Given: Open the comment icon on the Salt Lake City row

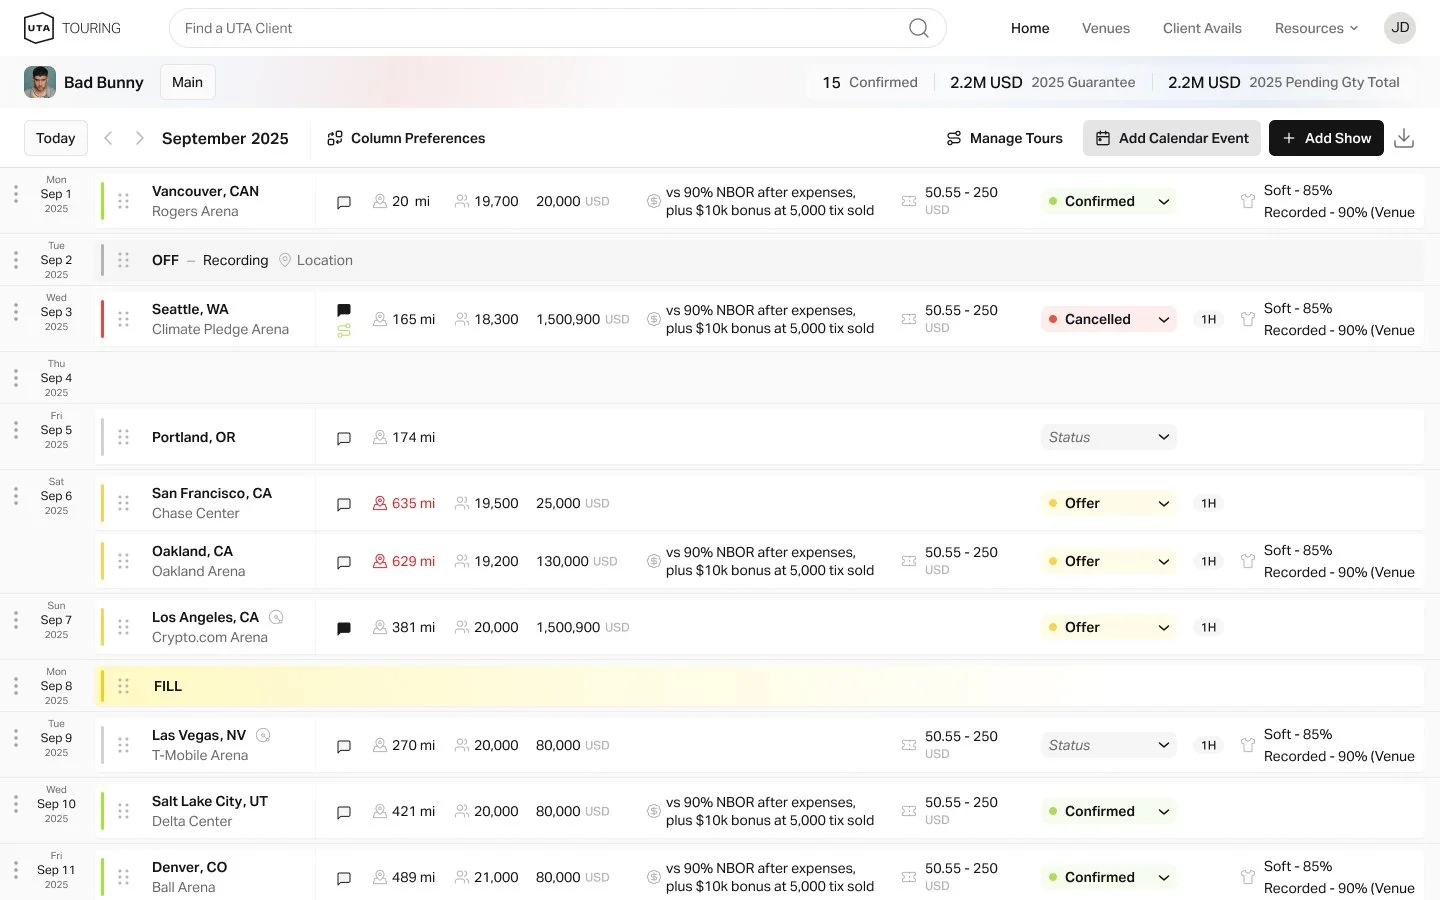Looking at the screenshot, I should [x=344, y=812].
